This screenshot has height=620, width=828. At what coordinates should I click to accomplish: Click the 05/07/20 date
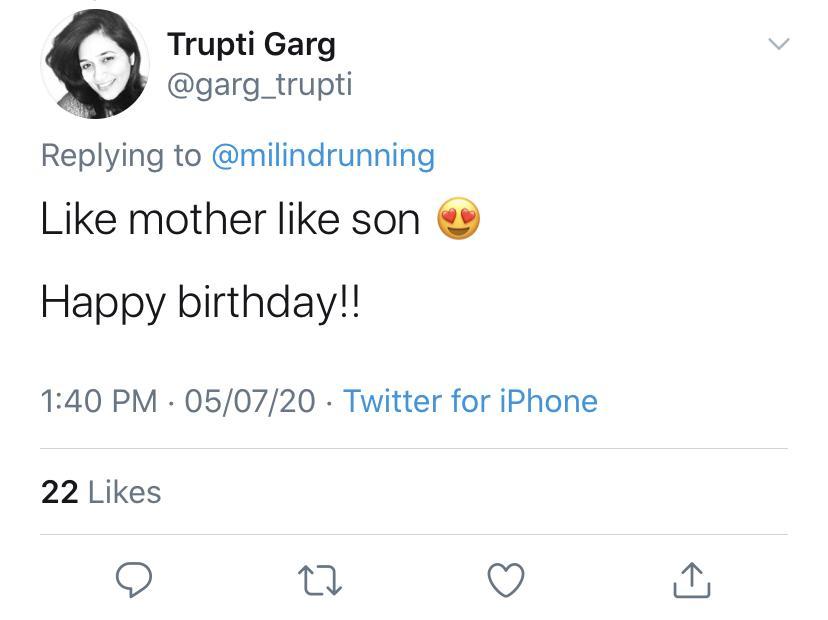point(249,401)
